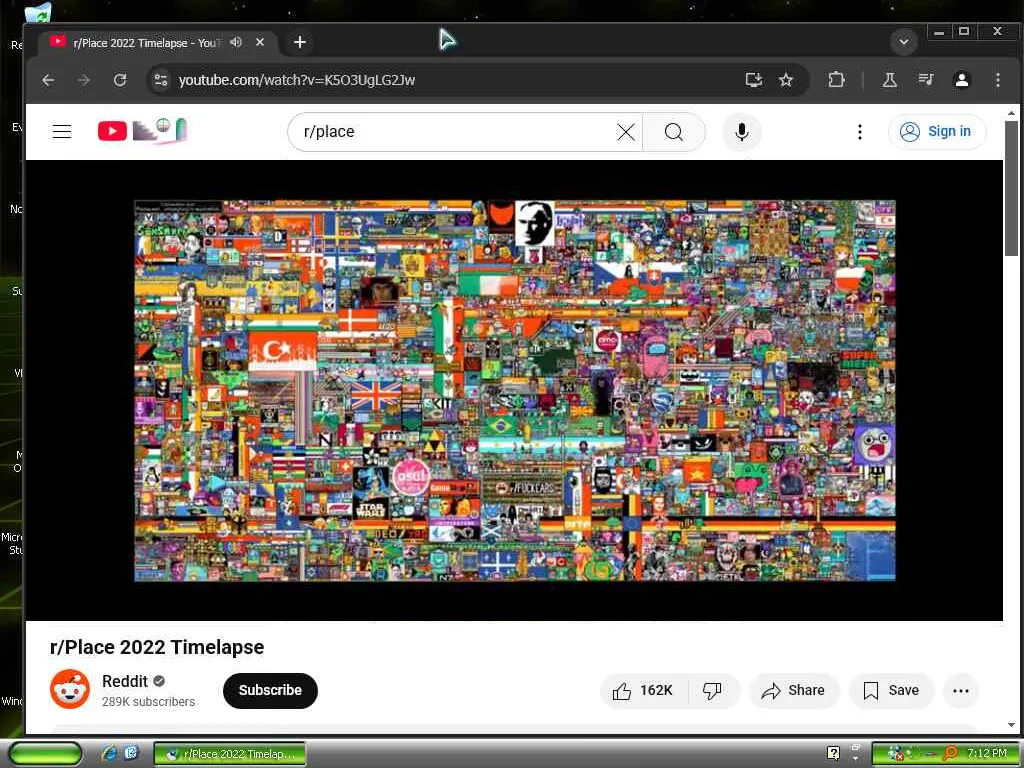Screen dimensions: 1024x768
Task: Click the 289K subscribers text
Action: click(x=148, y=701)
